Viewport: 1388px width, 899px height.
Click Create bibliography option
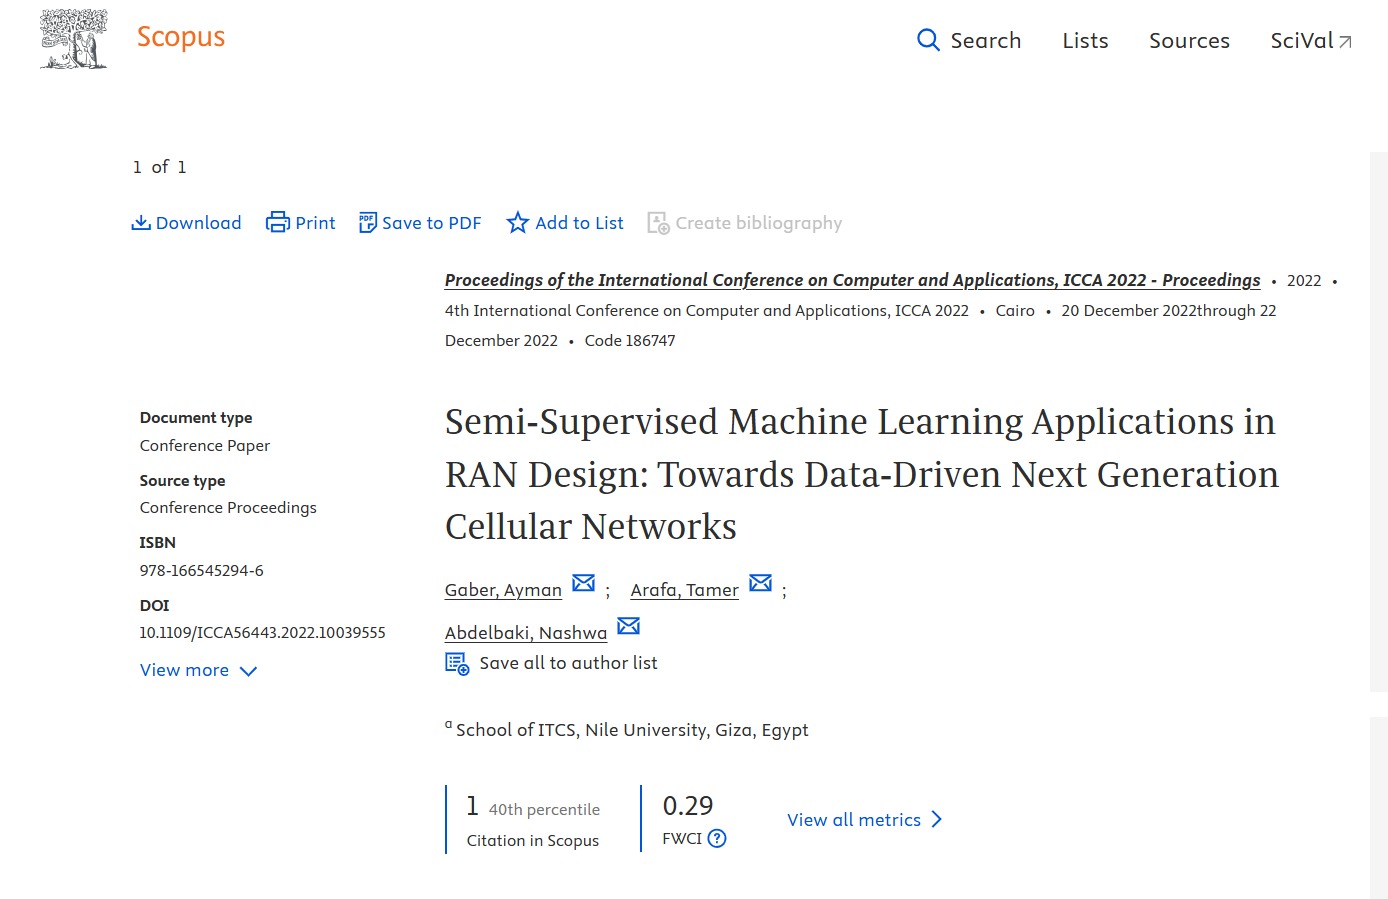(x=745, y=223)
